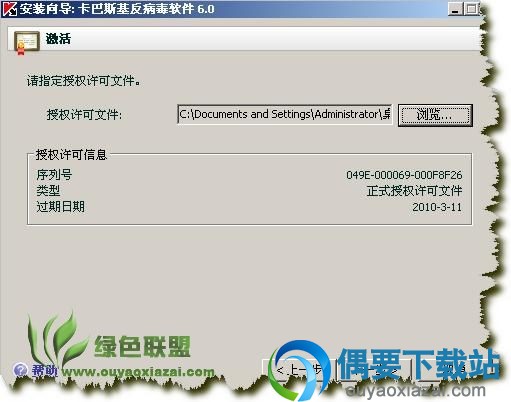
Task: Click the 授权许可信息 group box title
Action: [x=71, y=154]
